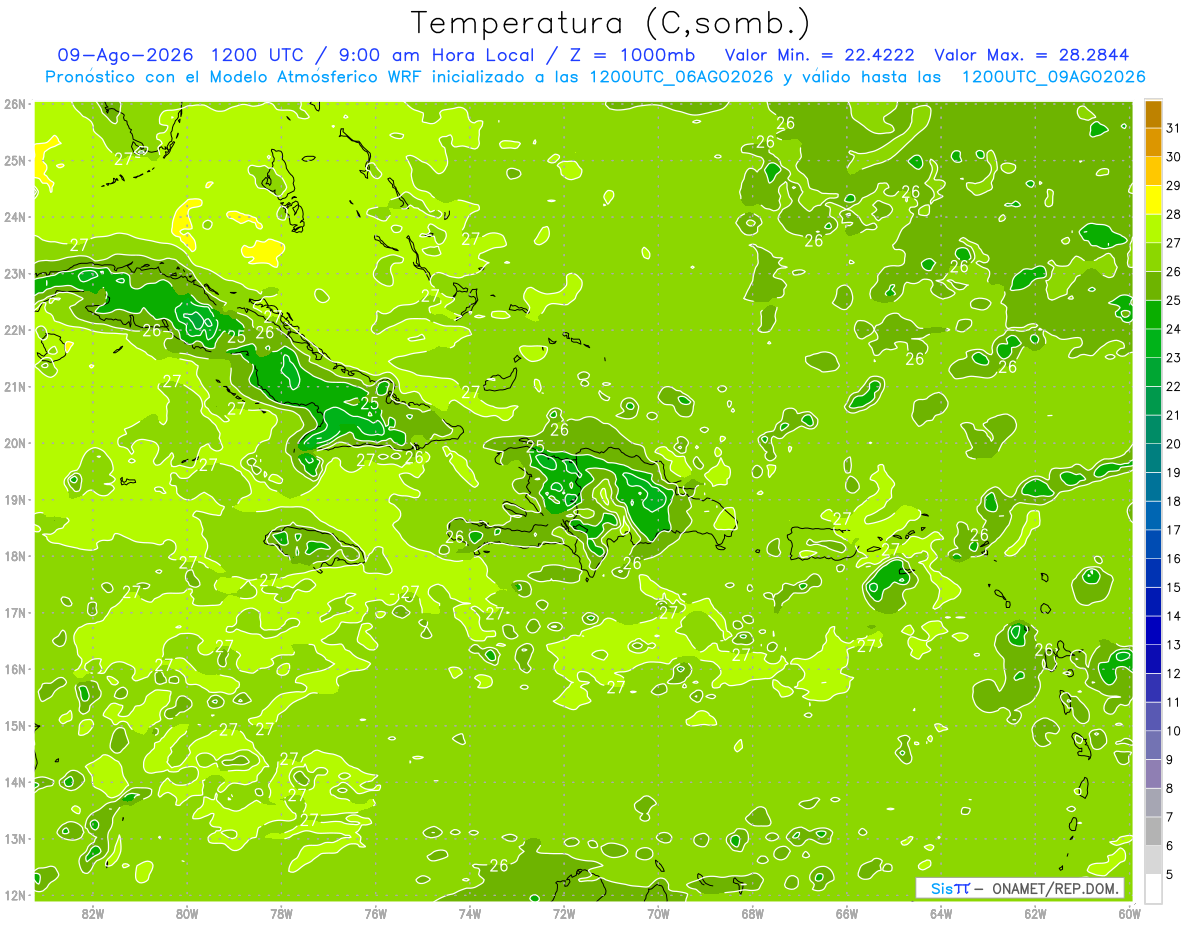Click the longitude axis label "64W"
Screen dimensions: 1200x927
941,913
